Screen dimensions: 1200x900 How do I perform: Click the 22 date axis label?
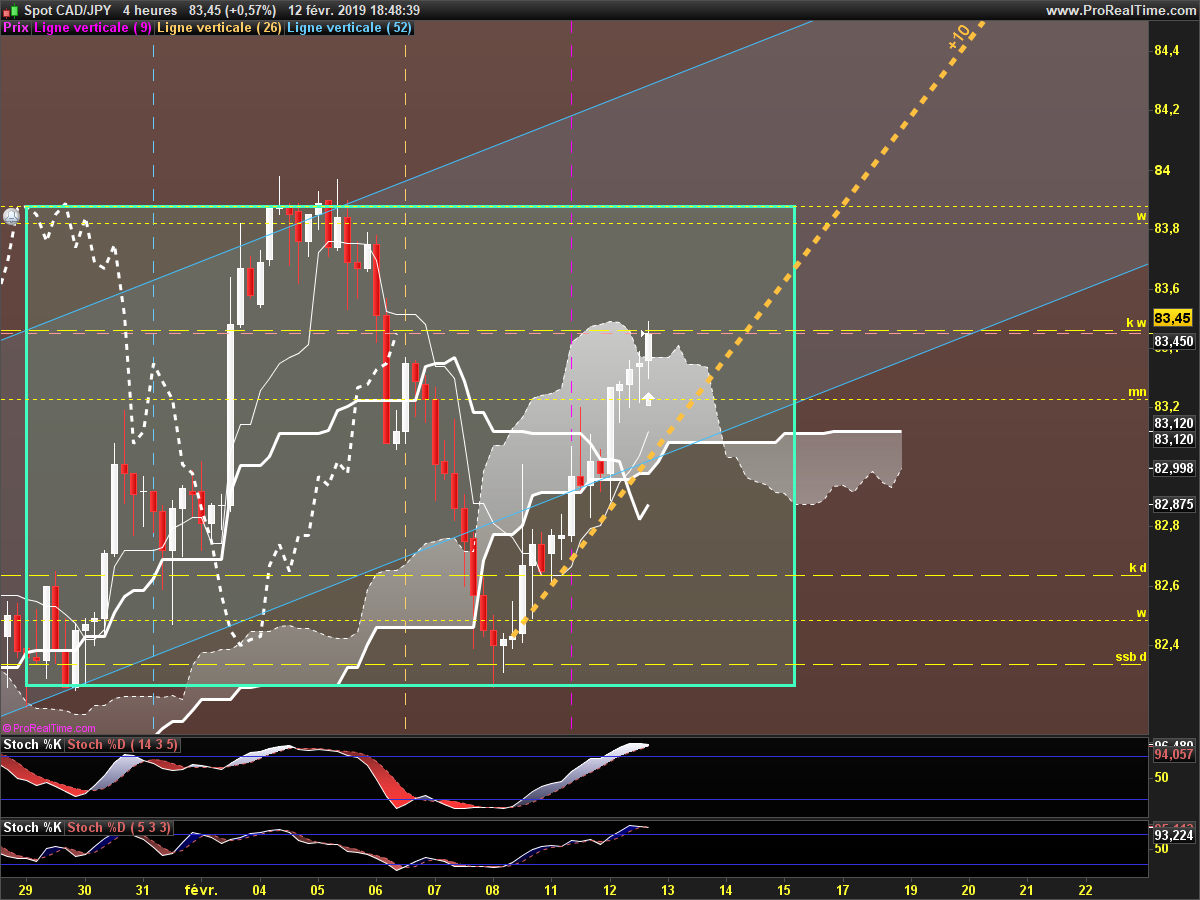click(1085, 889)
